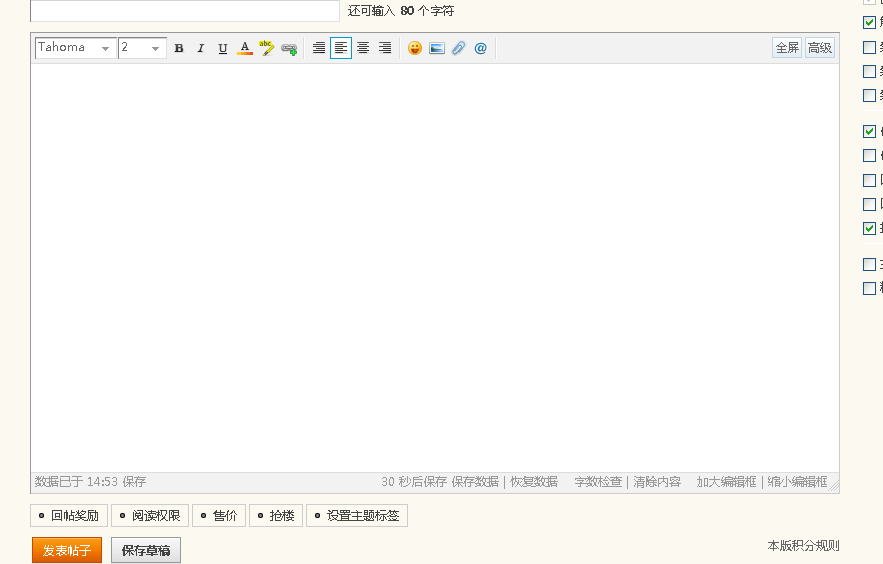Image resolution: width=883 pixels, height=564 pixels.
Task: Expand the 设置主题标签 section
Action: [357, 516]
